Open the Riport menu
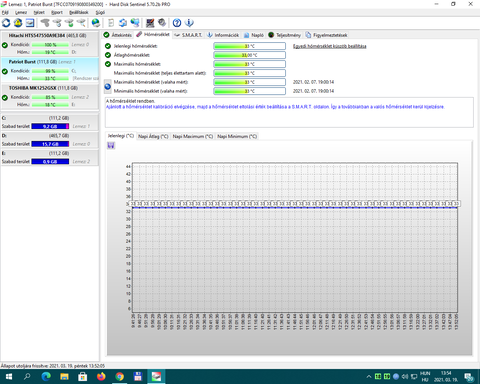Image resolution: width=480 pixels, height=384 pixels. pos(57,12)
